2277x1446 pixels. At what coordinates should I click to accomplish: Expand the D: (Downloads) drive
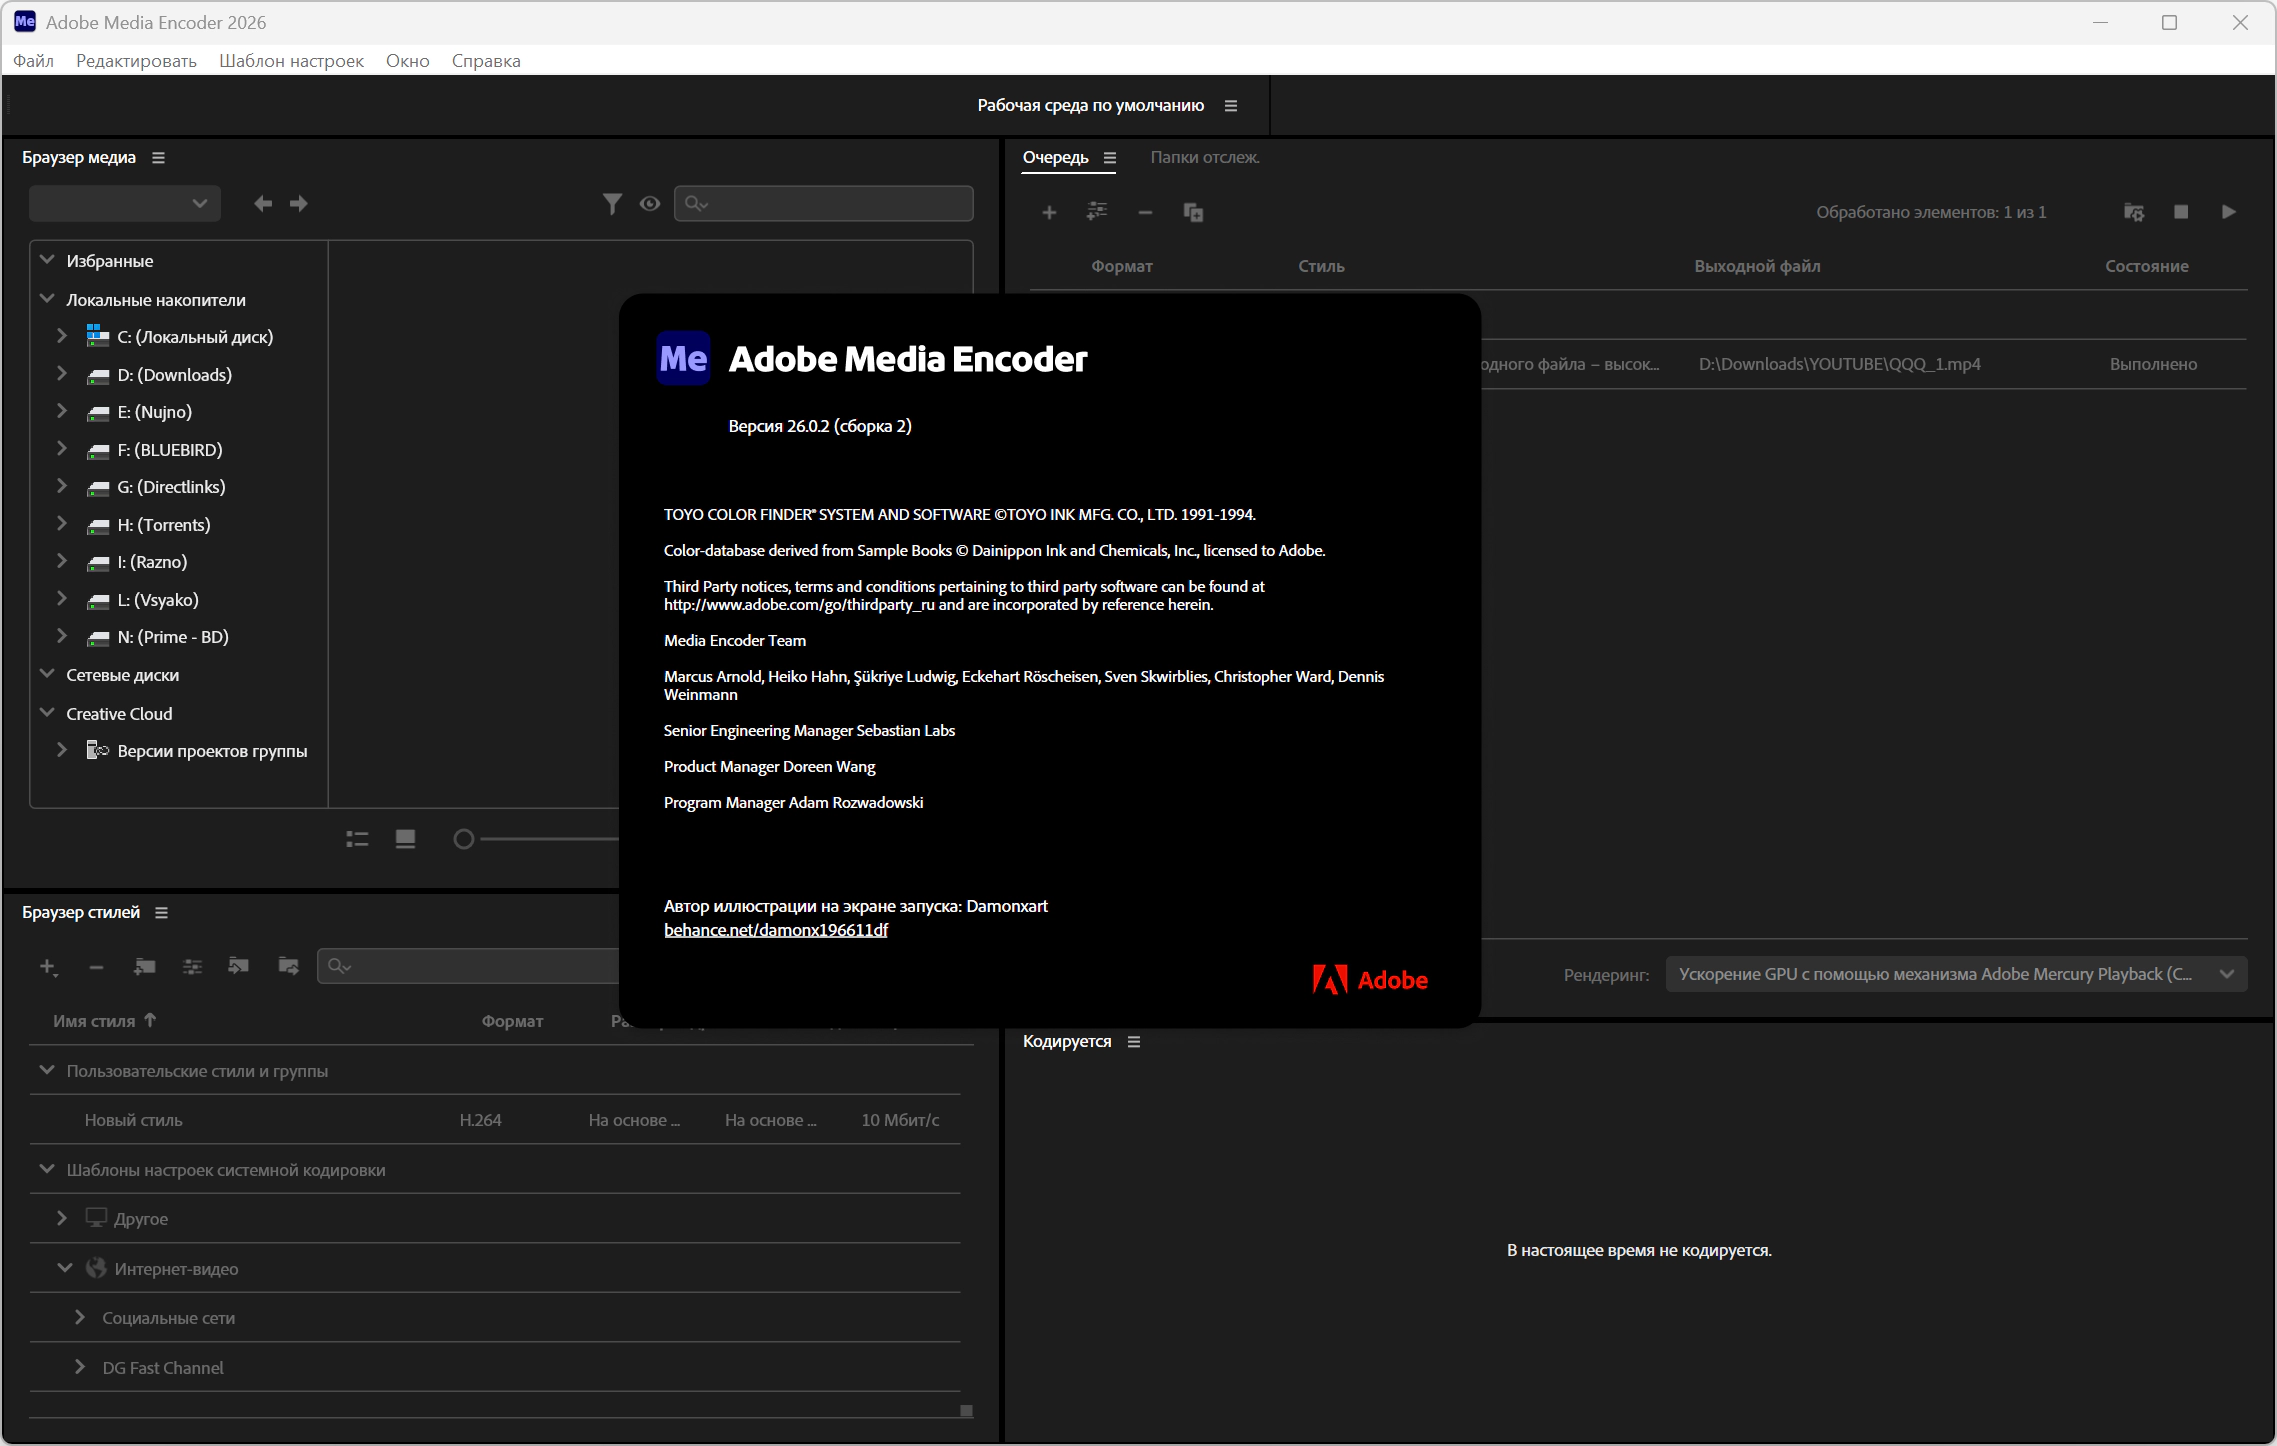coord(62,374)
